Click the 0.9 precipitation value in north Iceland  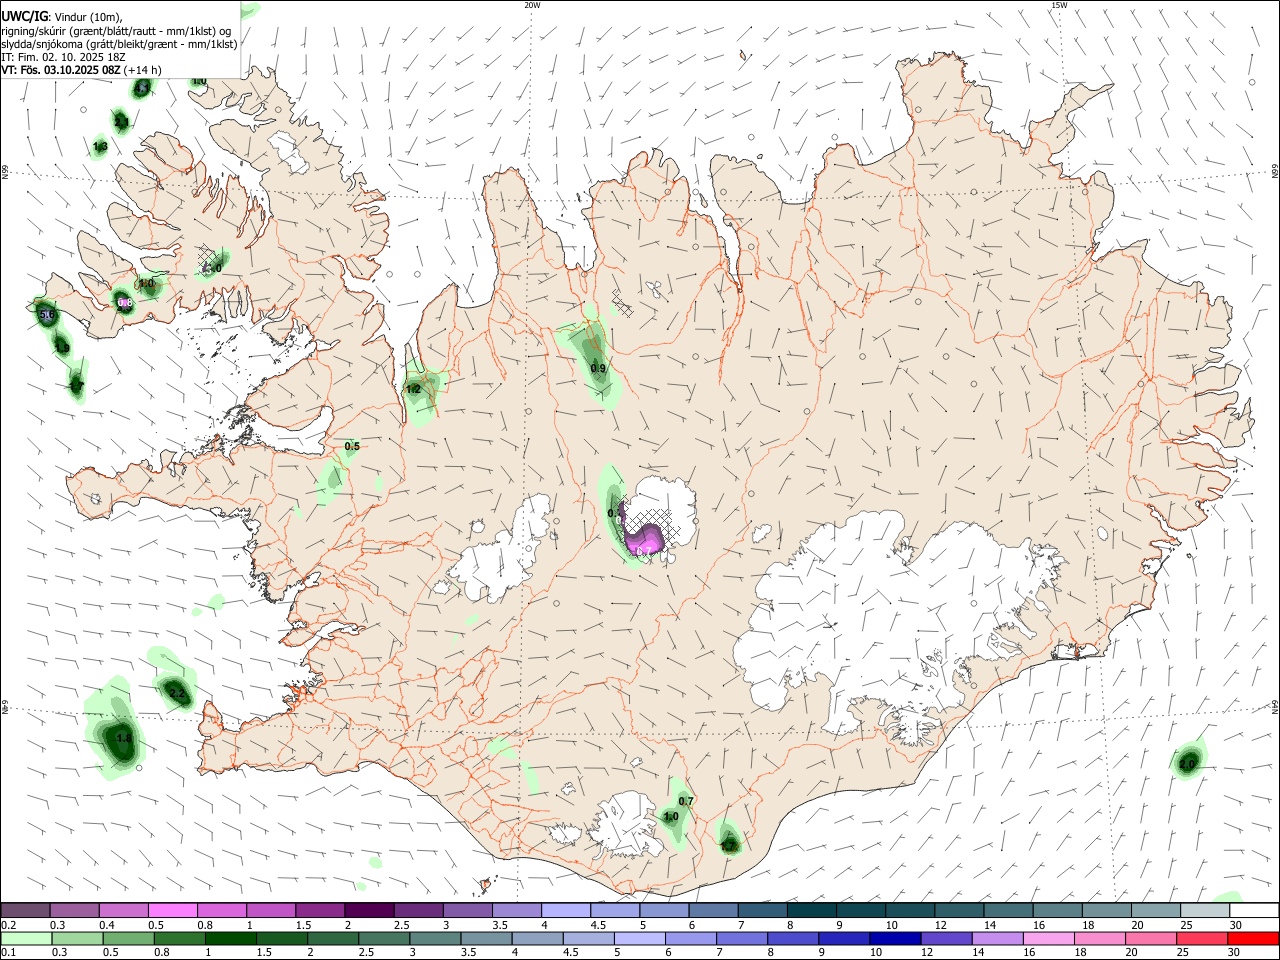tap(598, 369)
